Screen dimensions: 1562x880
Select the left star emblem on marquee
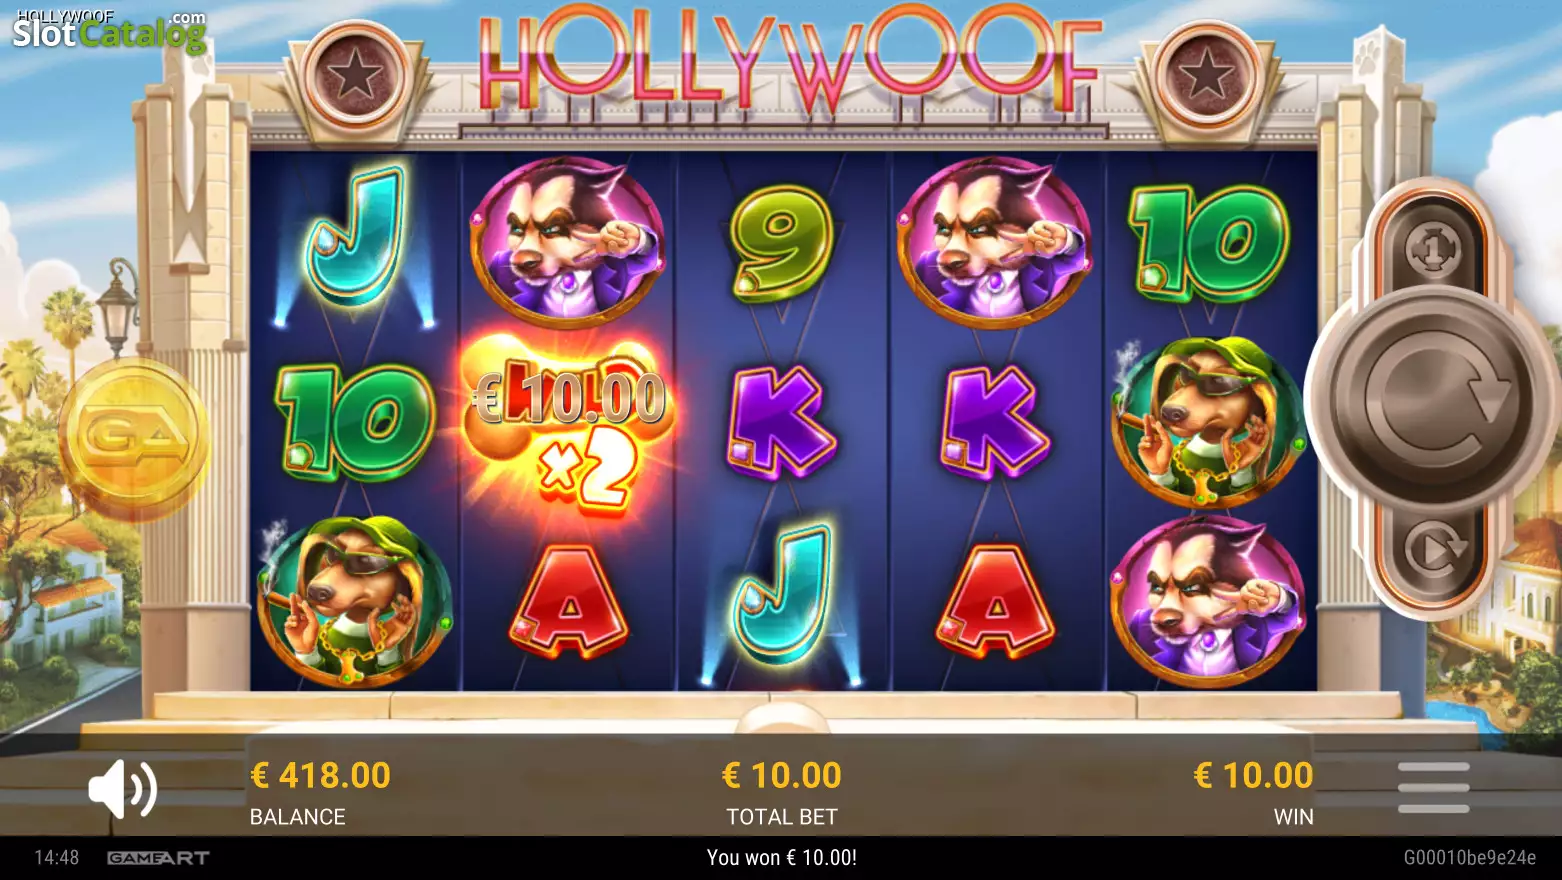click(354, 77)
